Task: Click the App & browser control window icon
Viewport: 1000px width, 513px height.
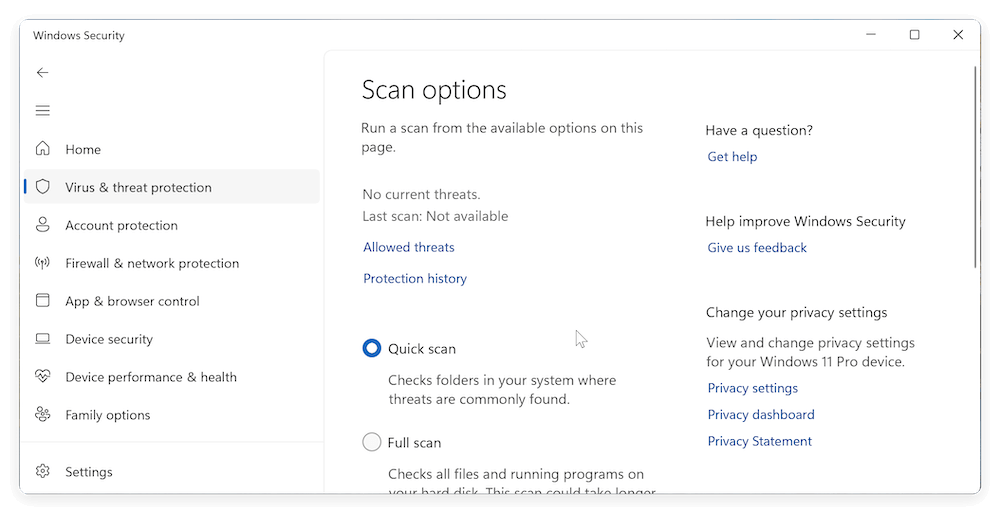Action: point(42,301)
